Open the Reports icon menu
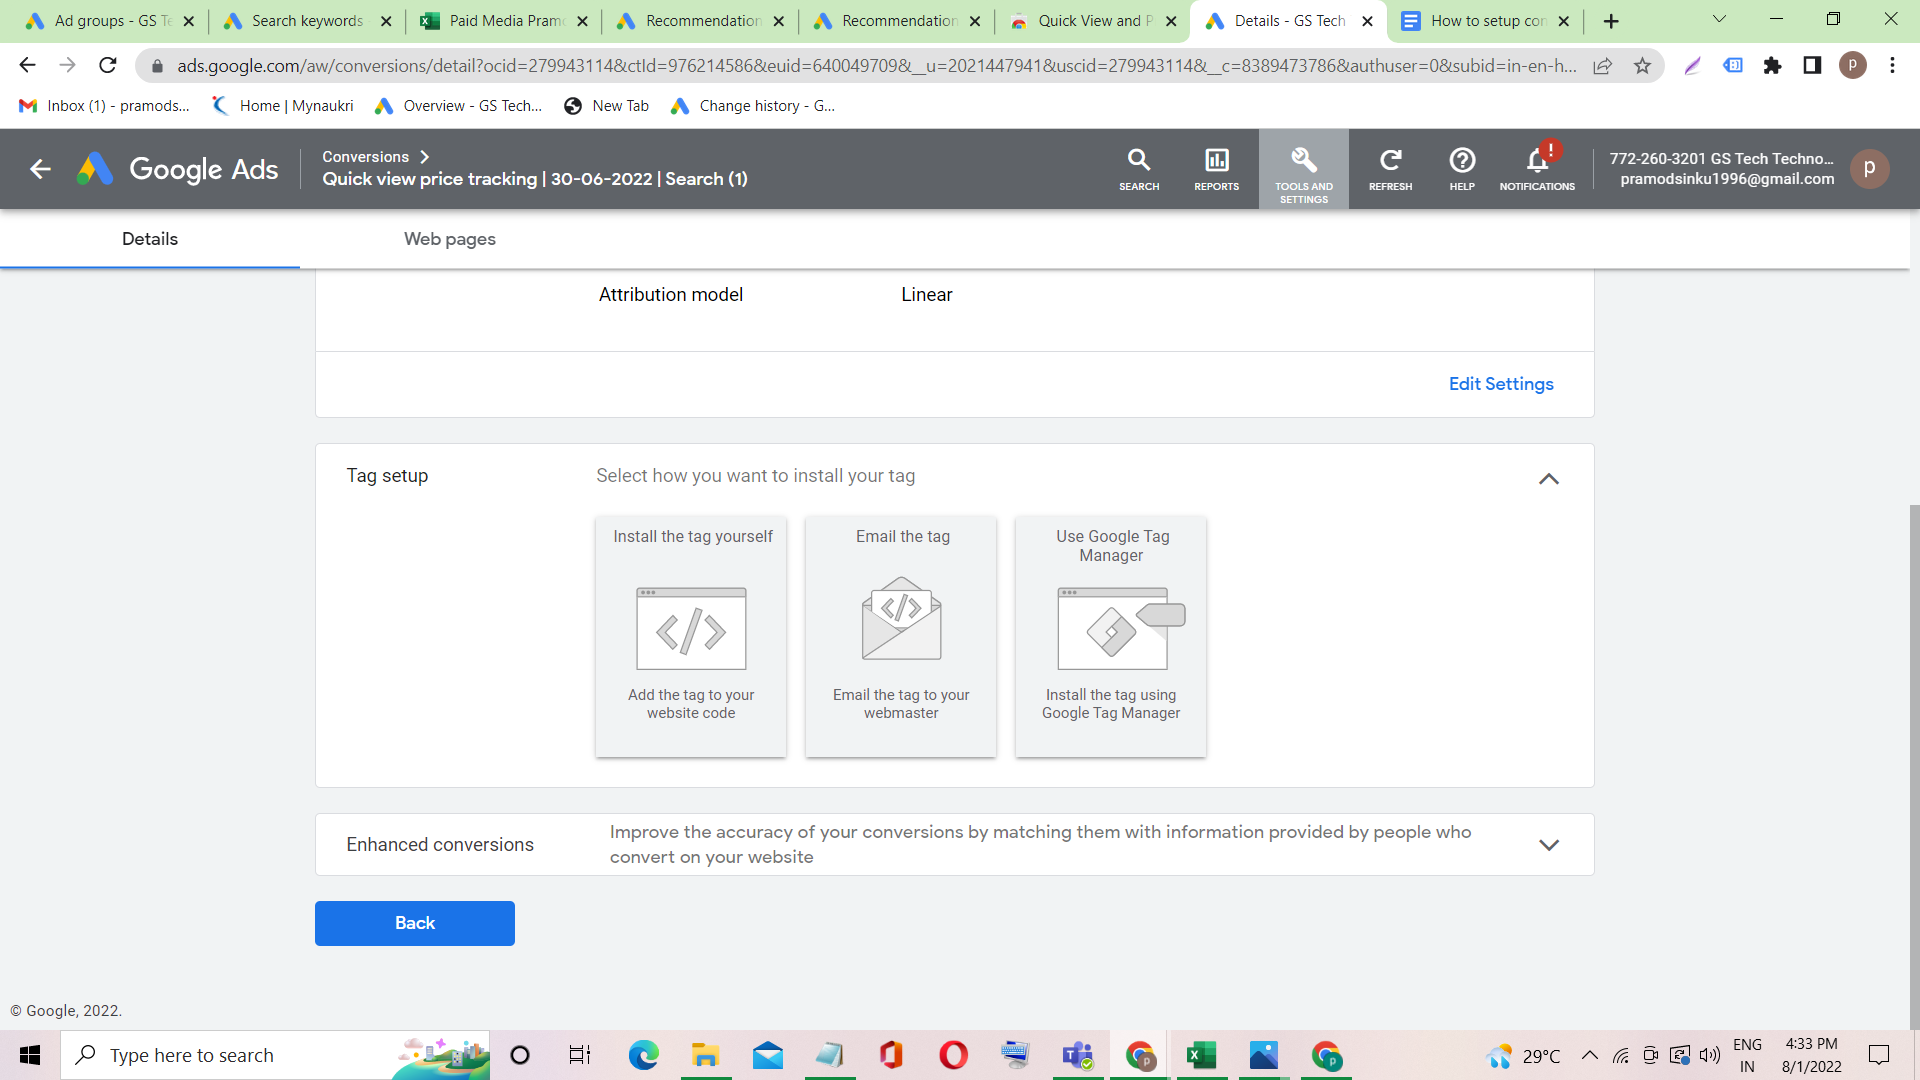This screenshot has height=1080, width=1920. coord(1216,168)
